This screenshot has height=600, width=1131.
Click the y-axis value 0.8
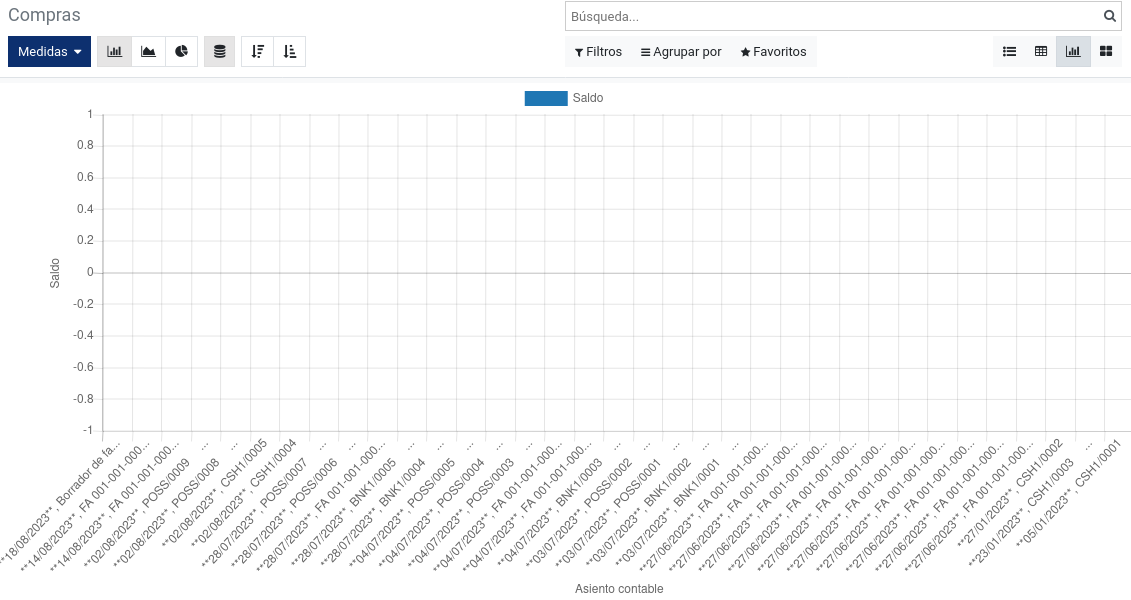pyautogui.click(x=85, y=145)
